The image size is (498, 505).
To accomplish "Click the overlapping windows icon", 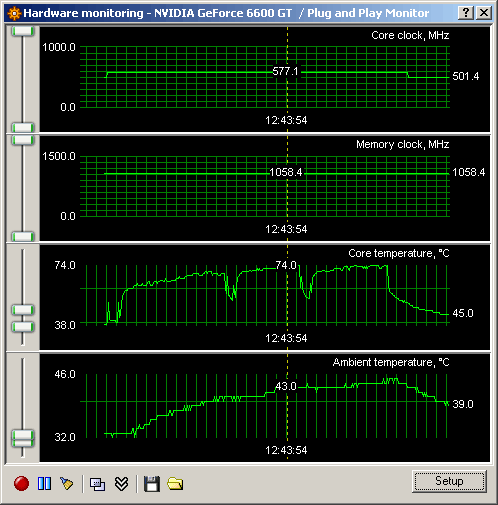I will (97, 484).
